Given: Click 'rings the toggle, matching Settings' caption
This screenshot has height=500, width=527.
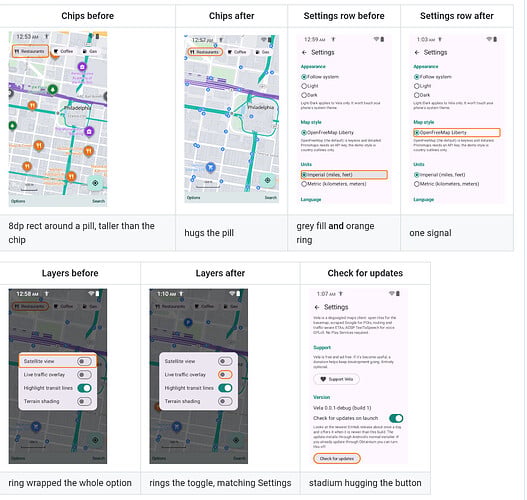Looking at the screenshot, I should point(220,483).
